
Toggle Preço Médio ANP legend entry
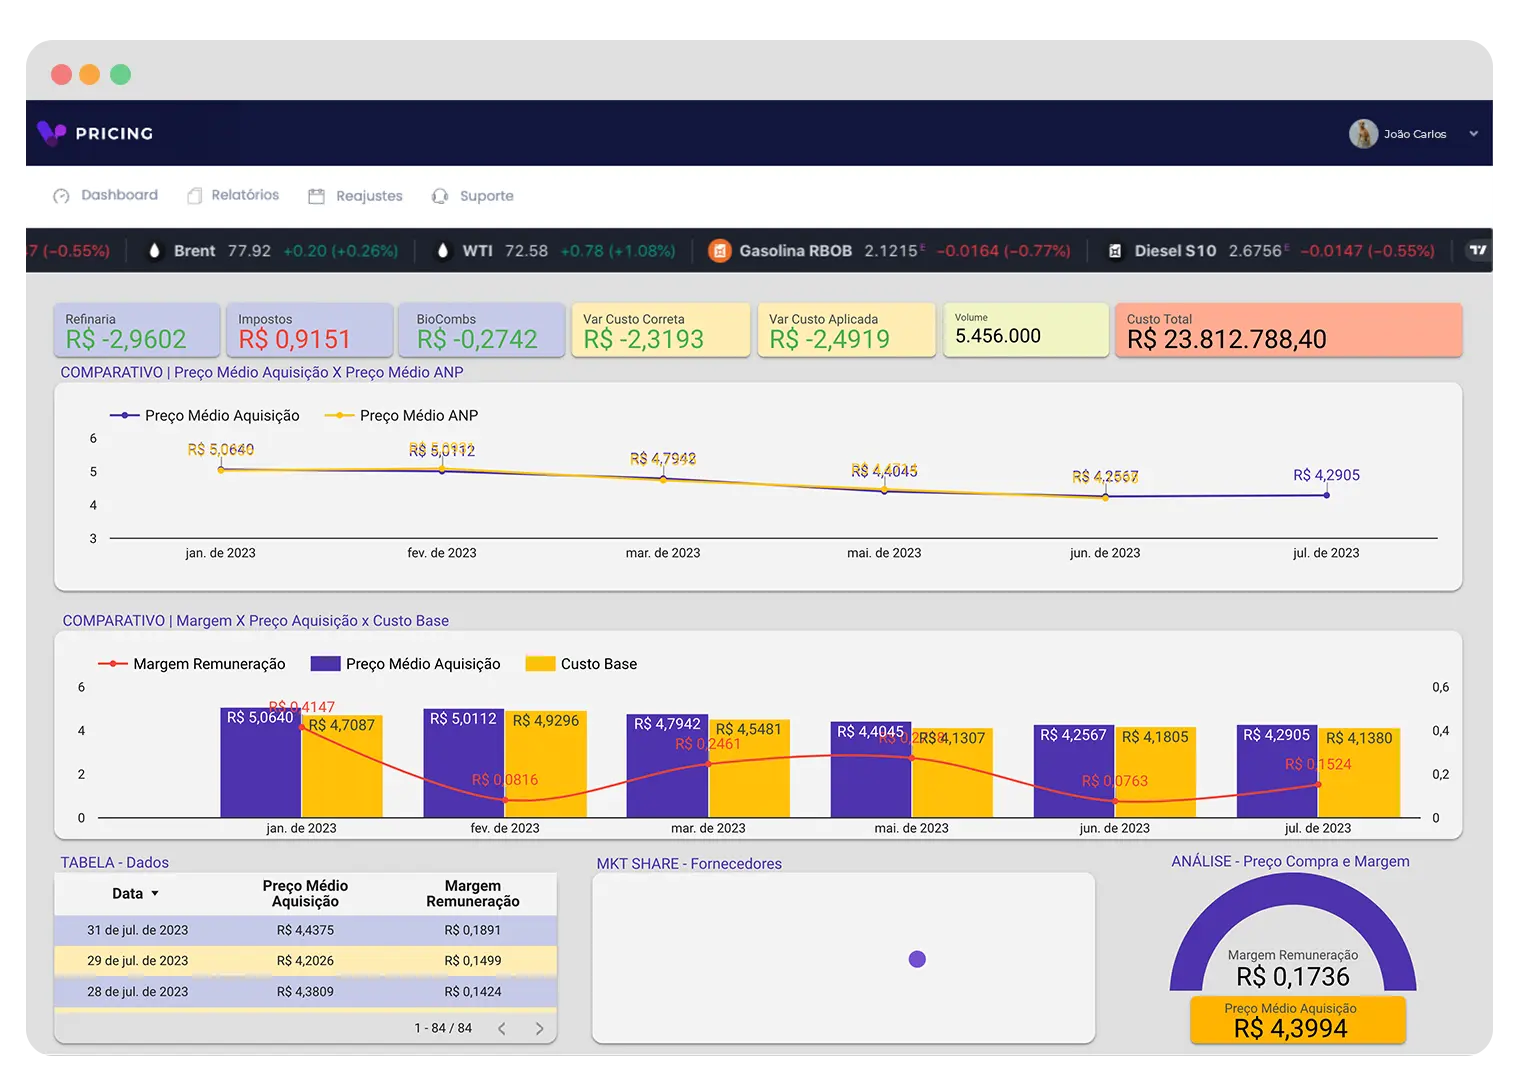pos(402,415)
